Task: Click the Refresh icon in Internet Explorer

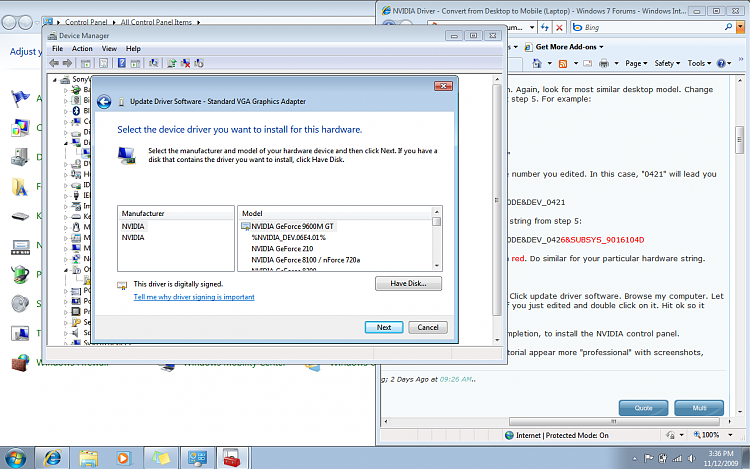Action: click(545, 28)
